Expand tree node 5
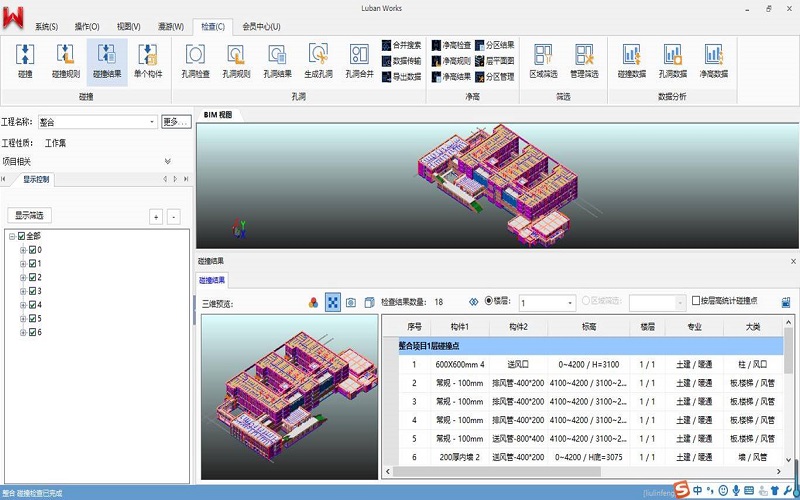This screenshot has height=500, width=800. click(x=23, y=319)
